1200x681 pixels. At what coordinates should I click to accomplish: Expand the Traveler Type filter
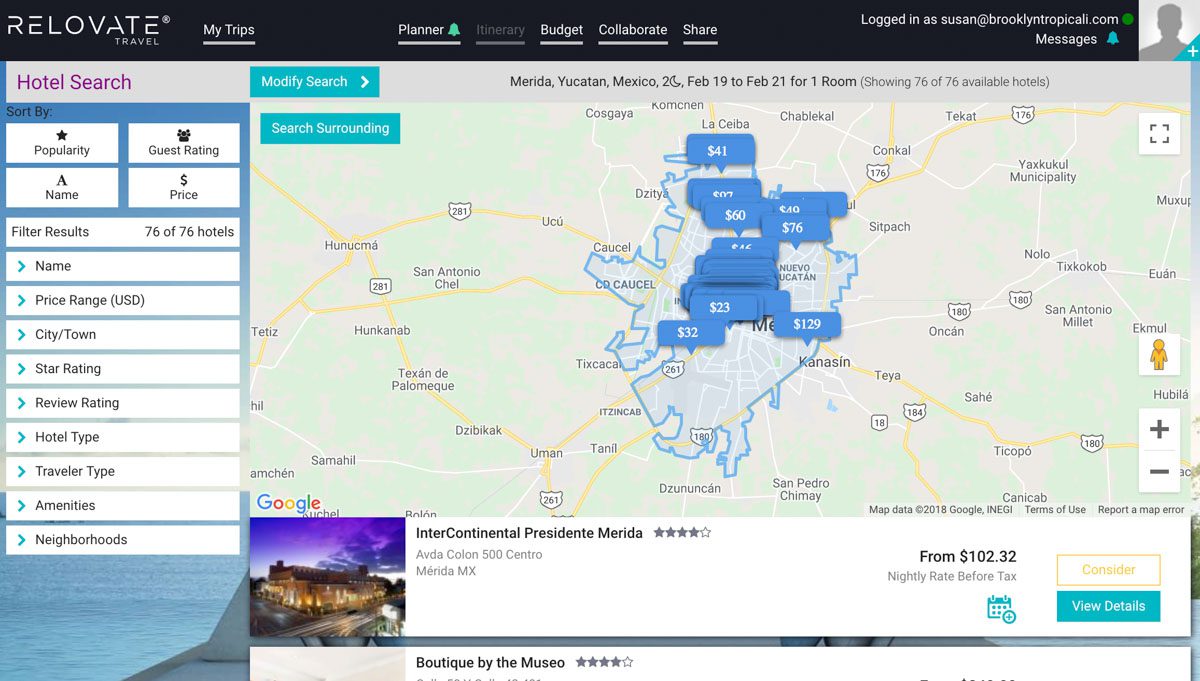pos(123,471)
